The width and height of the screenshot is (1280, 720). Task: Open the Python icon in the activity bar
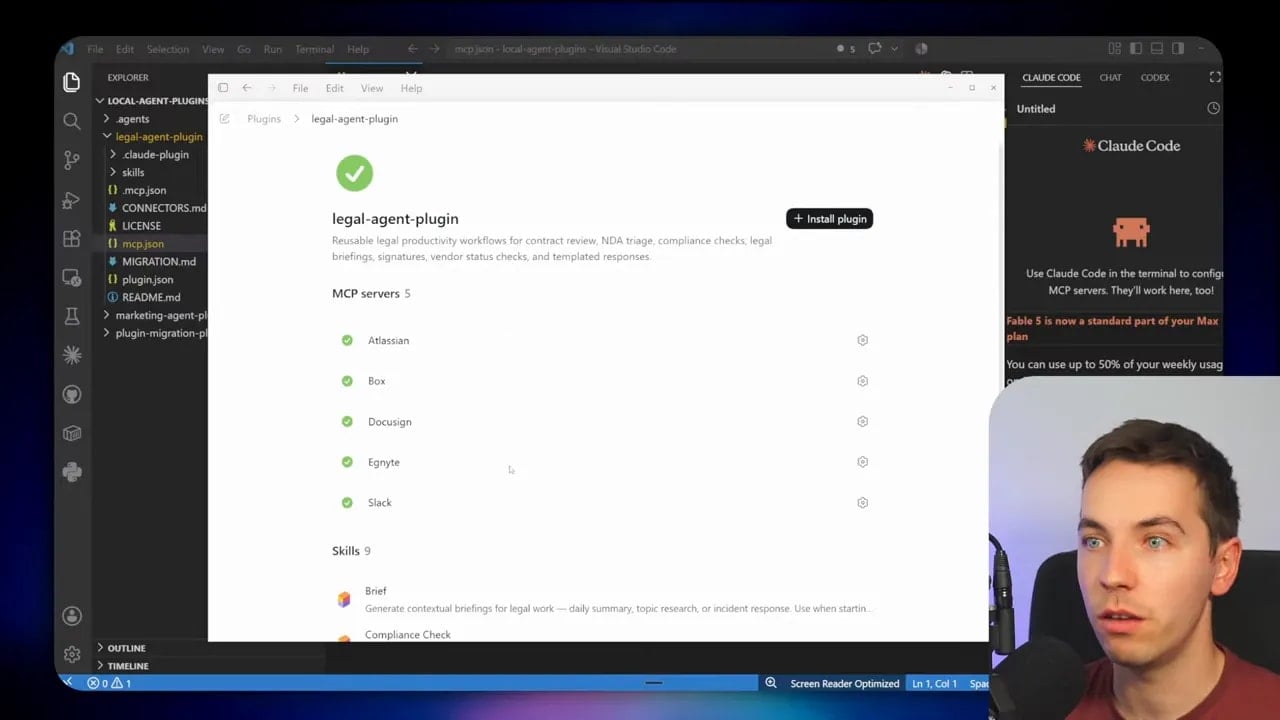pyautogui.click(x=72, y=472)
